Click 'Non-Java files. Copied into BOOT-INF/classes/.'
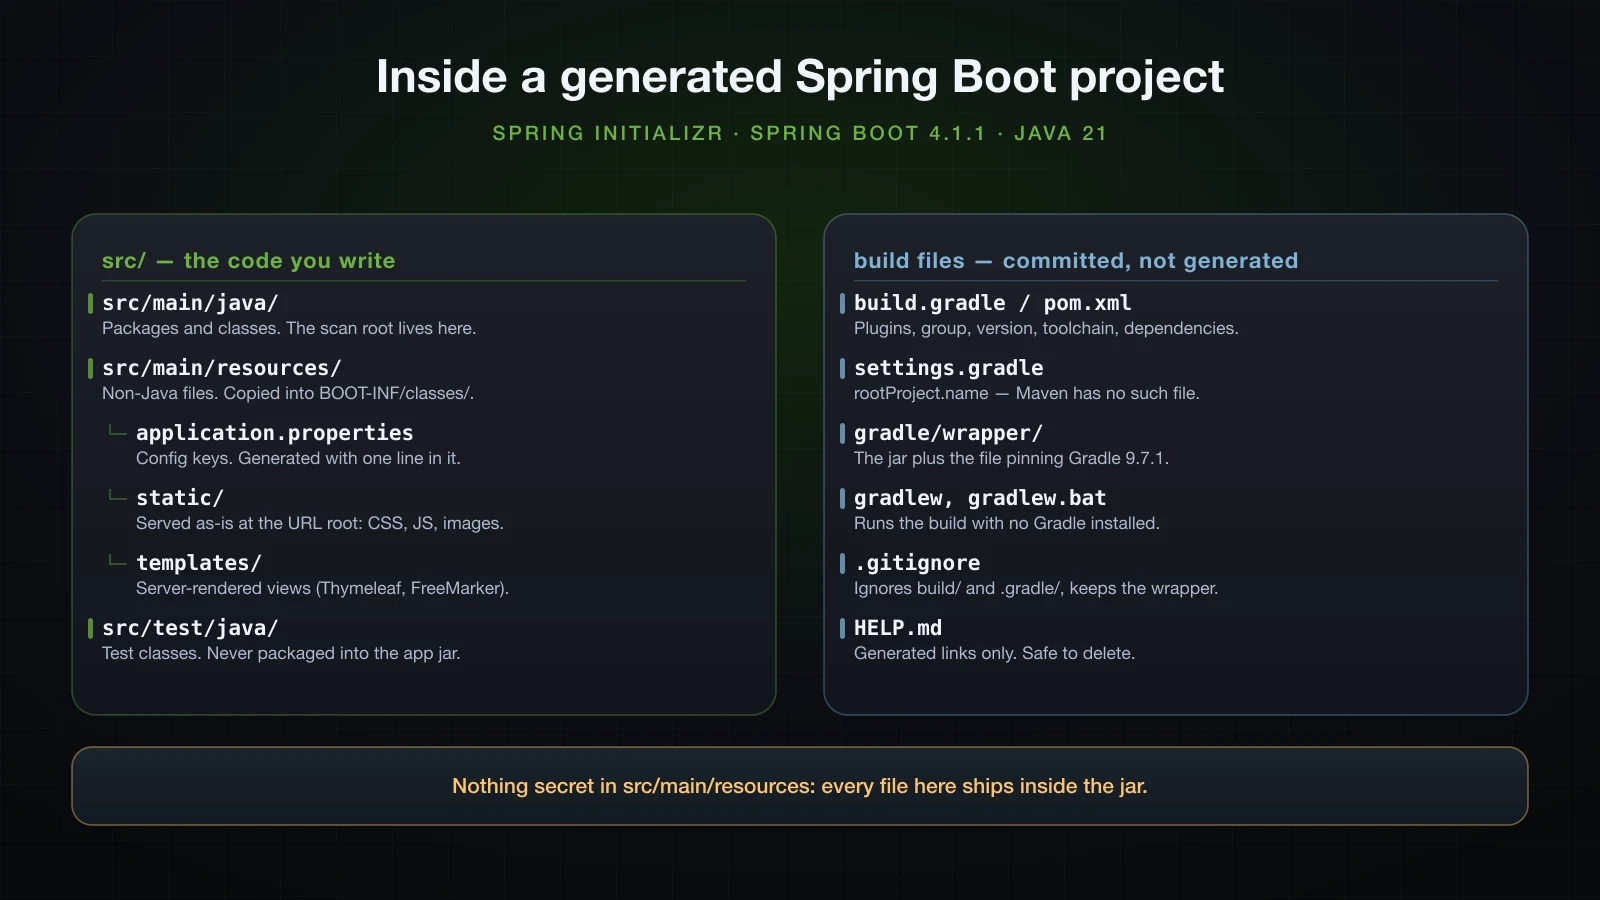 pos(288,393)
